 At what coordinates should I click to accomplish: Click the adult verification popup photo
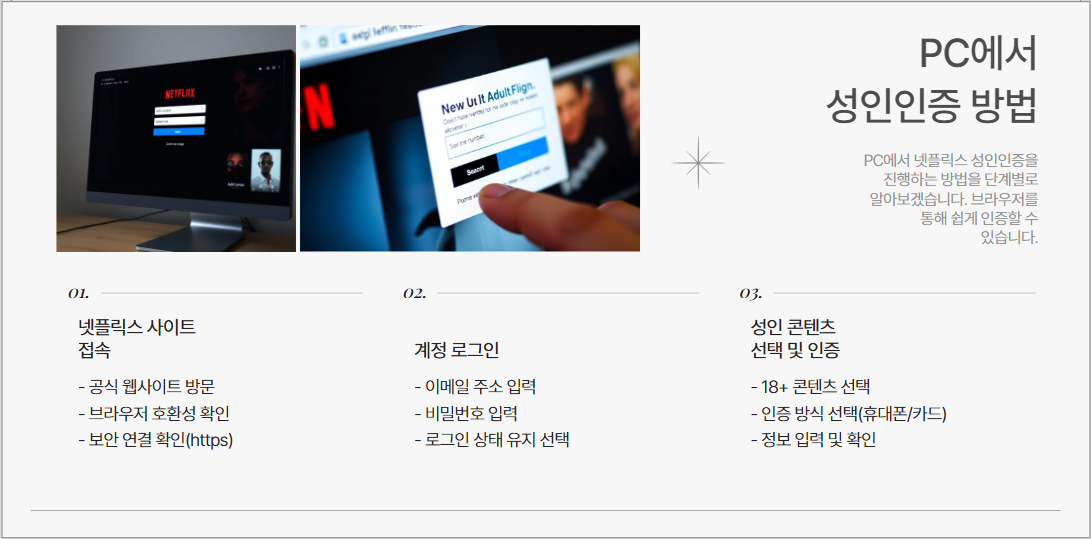[470, 138]
